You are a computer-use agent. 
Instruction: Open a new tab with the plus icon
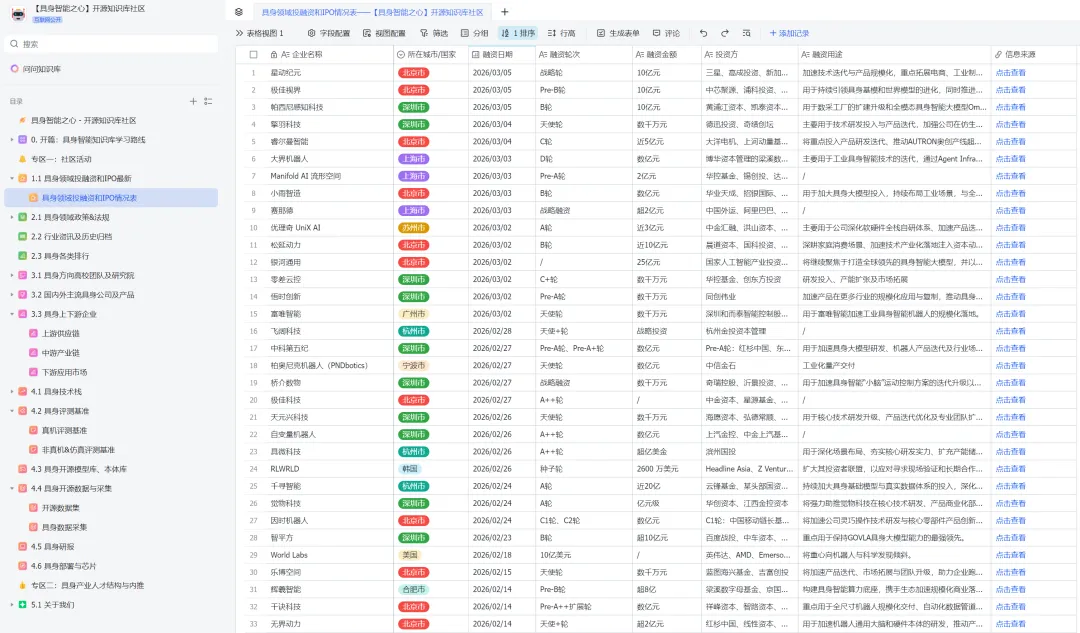pos(504,12)
